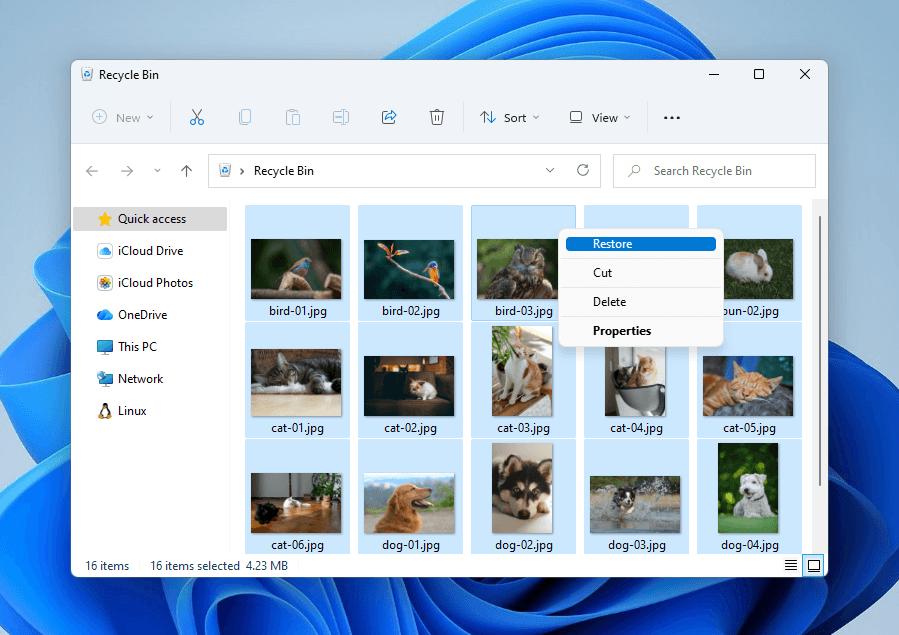The image size is (899, 635).
Task: Switch to large thumbnails view icon
Action: click(x=814, y=566)
